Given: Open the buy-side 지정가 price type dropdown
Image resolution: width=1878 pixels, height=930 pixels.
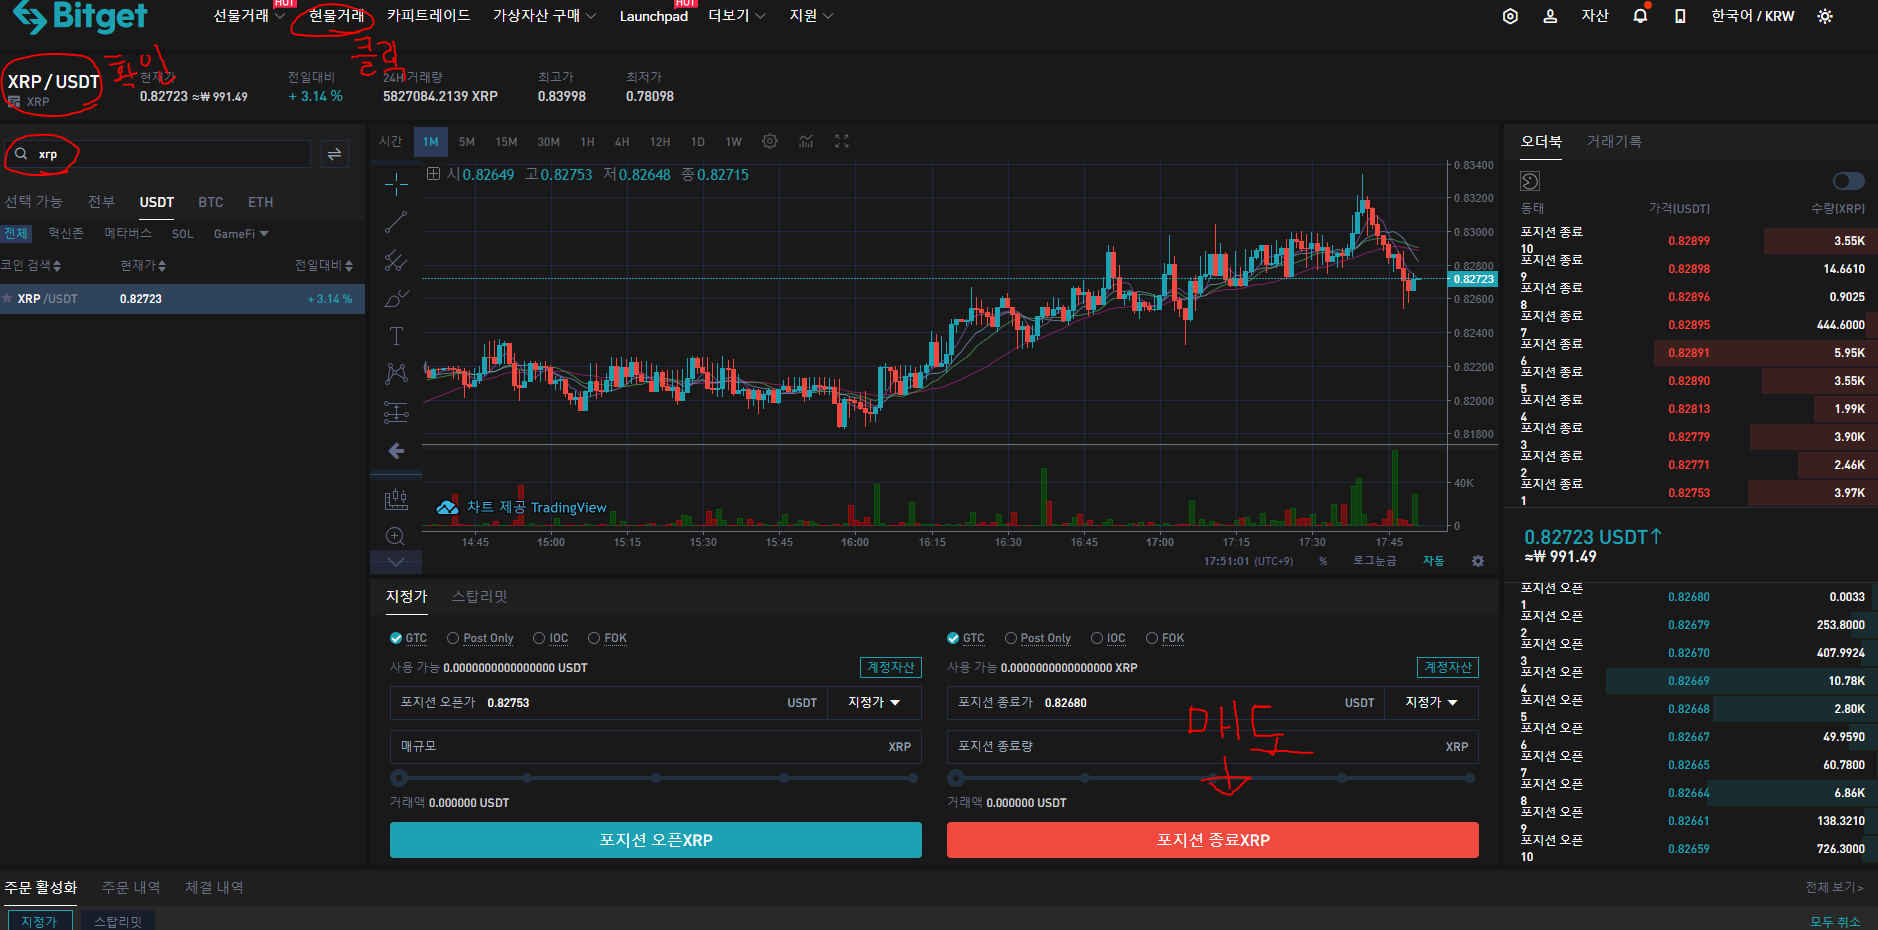Looking at the screenshot, I should pos(874,703).
